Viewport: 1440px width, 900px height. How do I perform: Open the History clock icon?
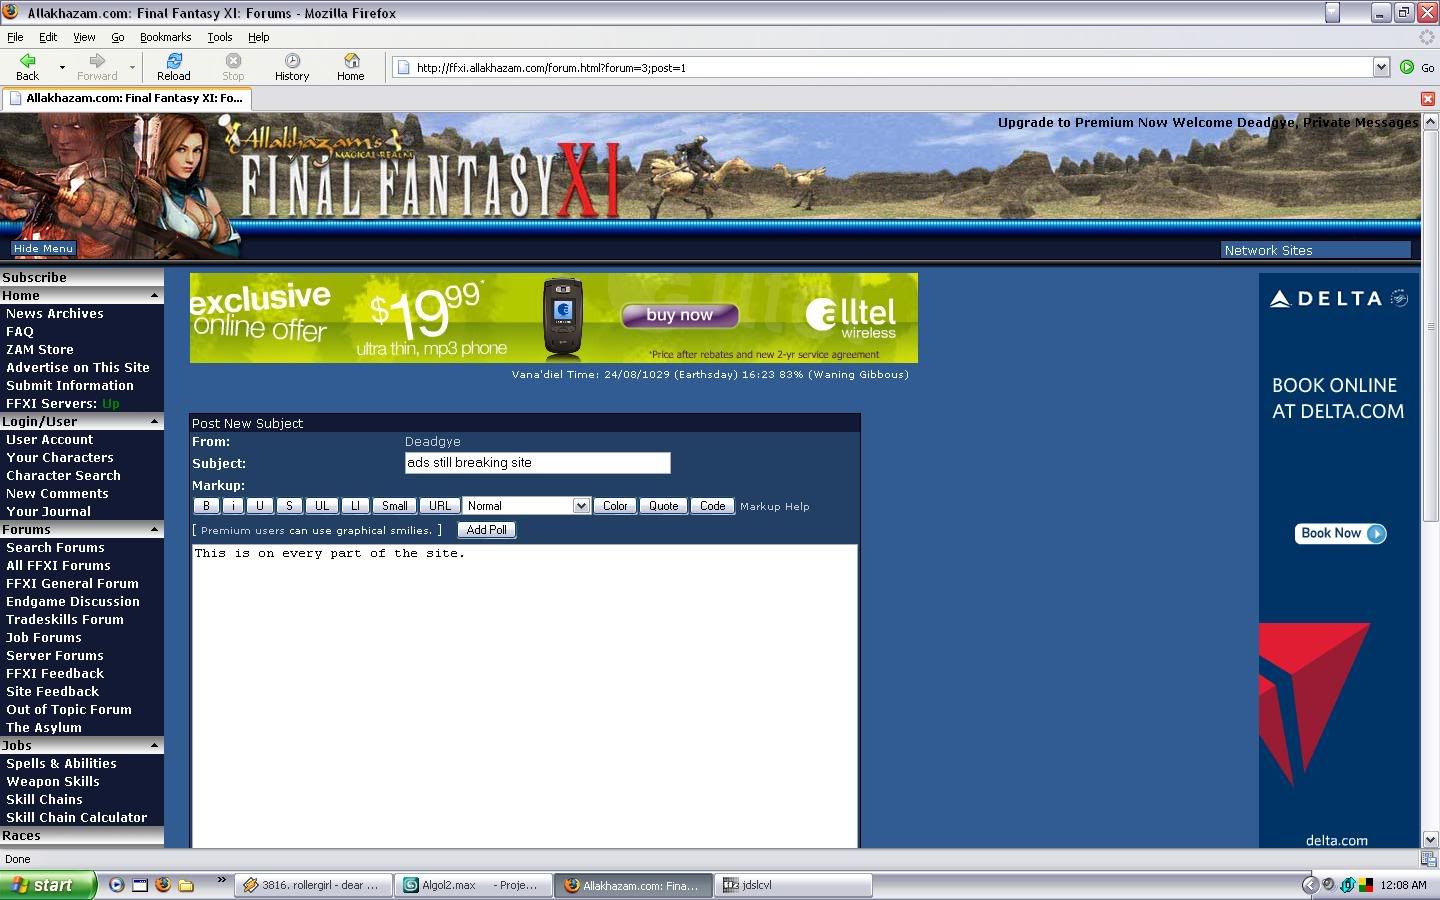(292, 61)
